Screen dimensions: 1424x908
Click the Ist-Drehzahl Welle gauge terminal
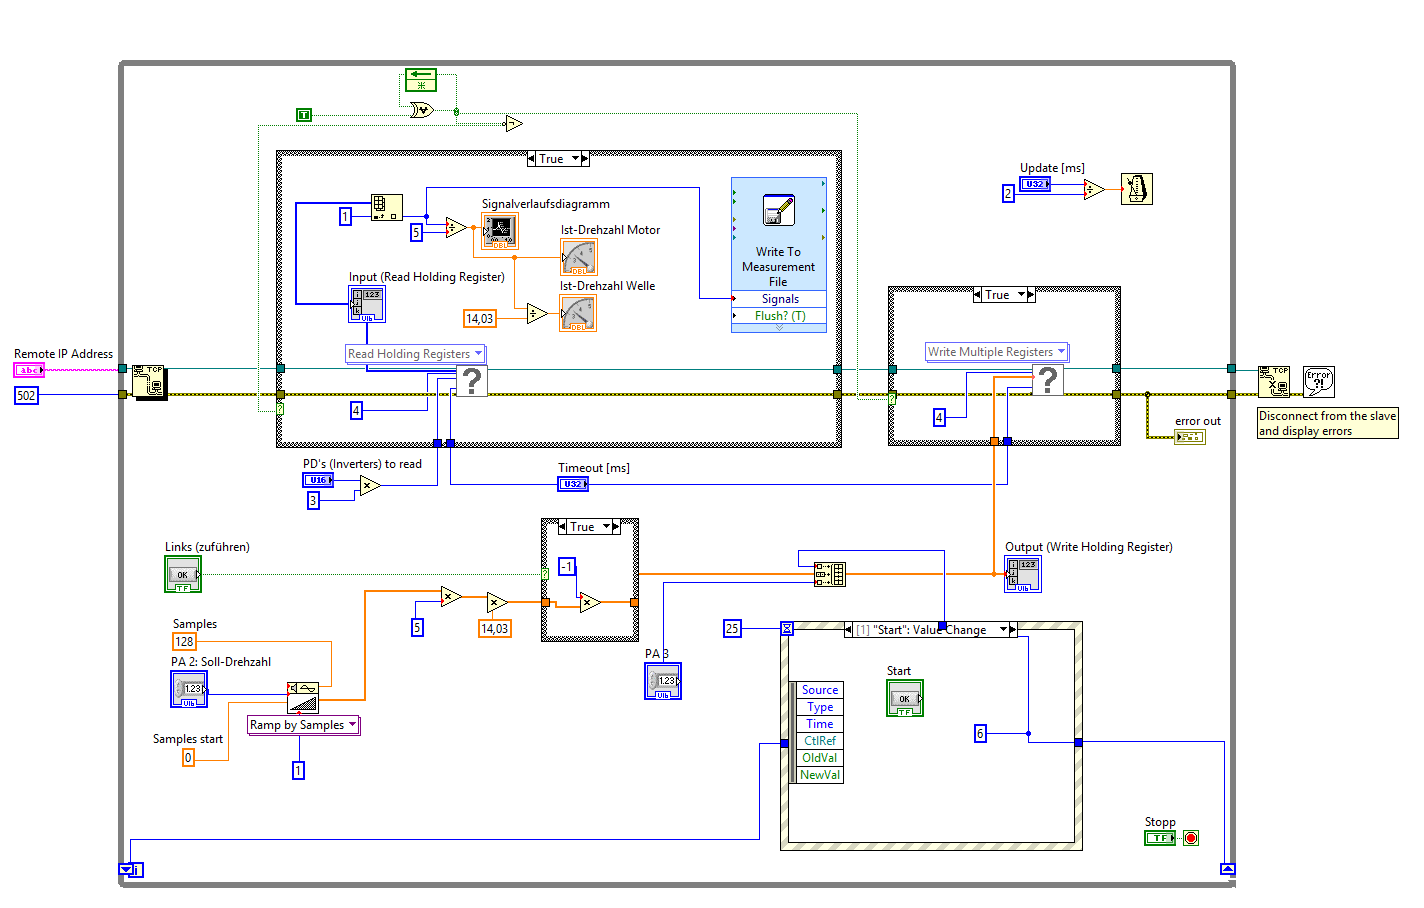(579, 313)
